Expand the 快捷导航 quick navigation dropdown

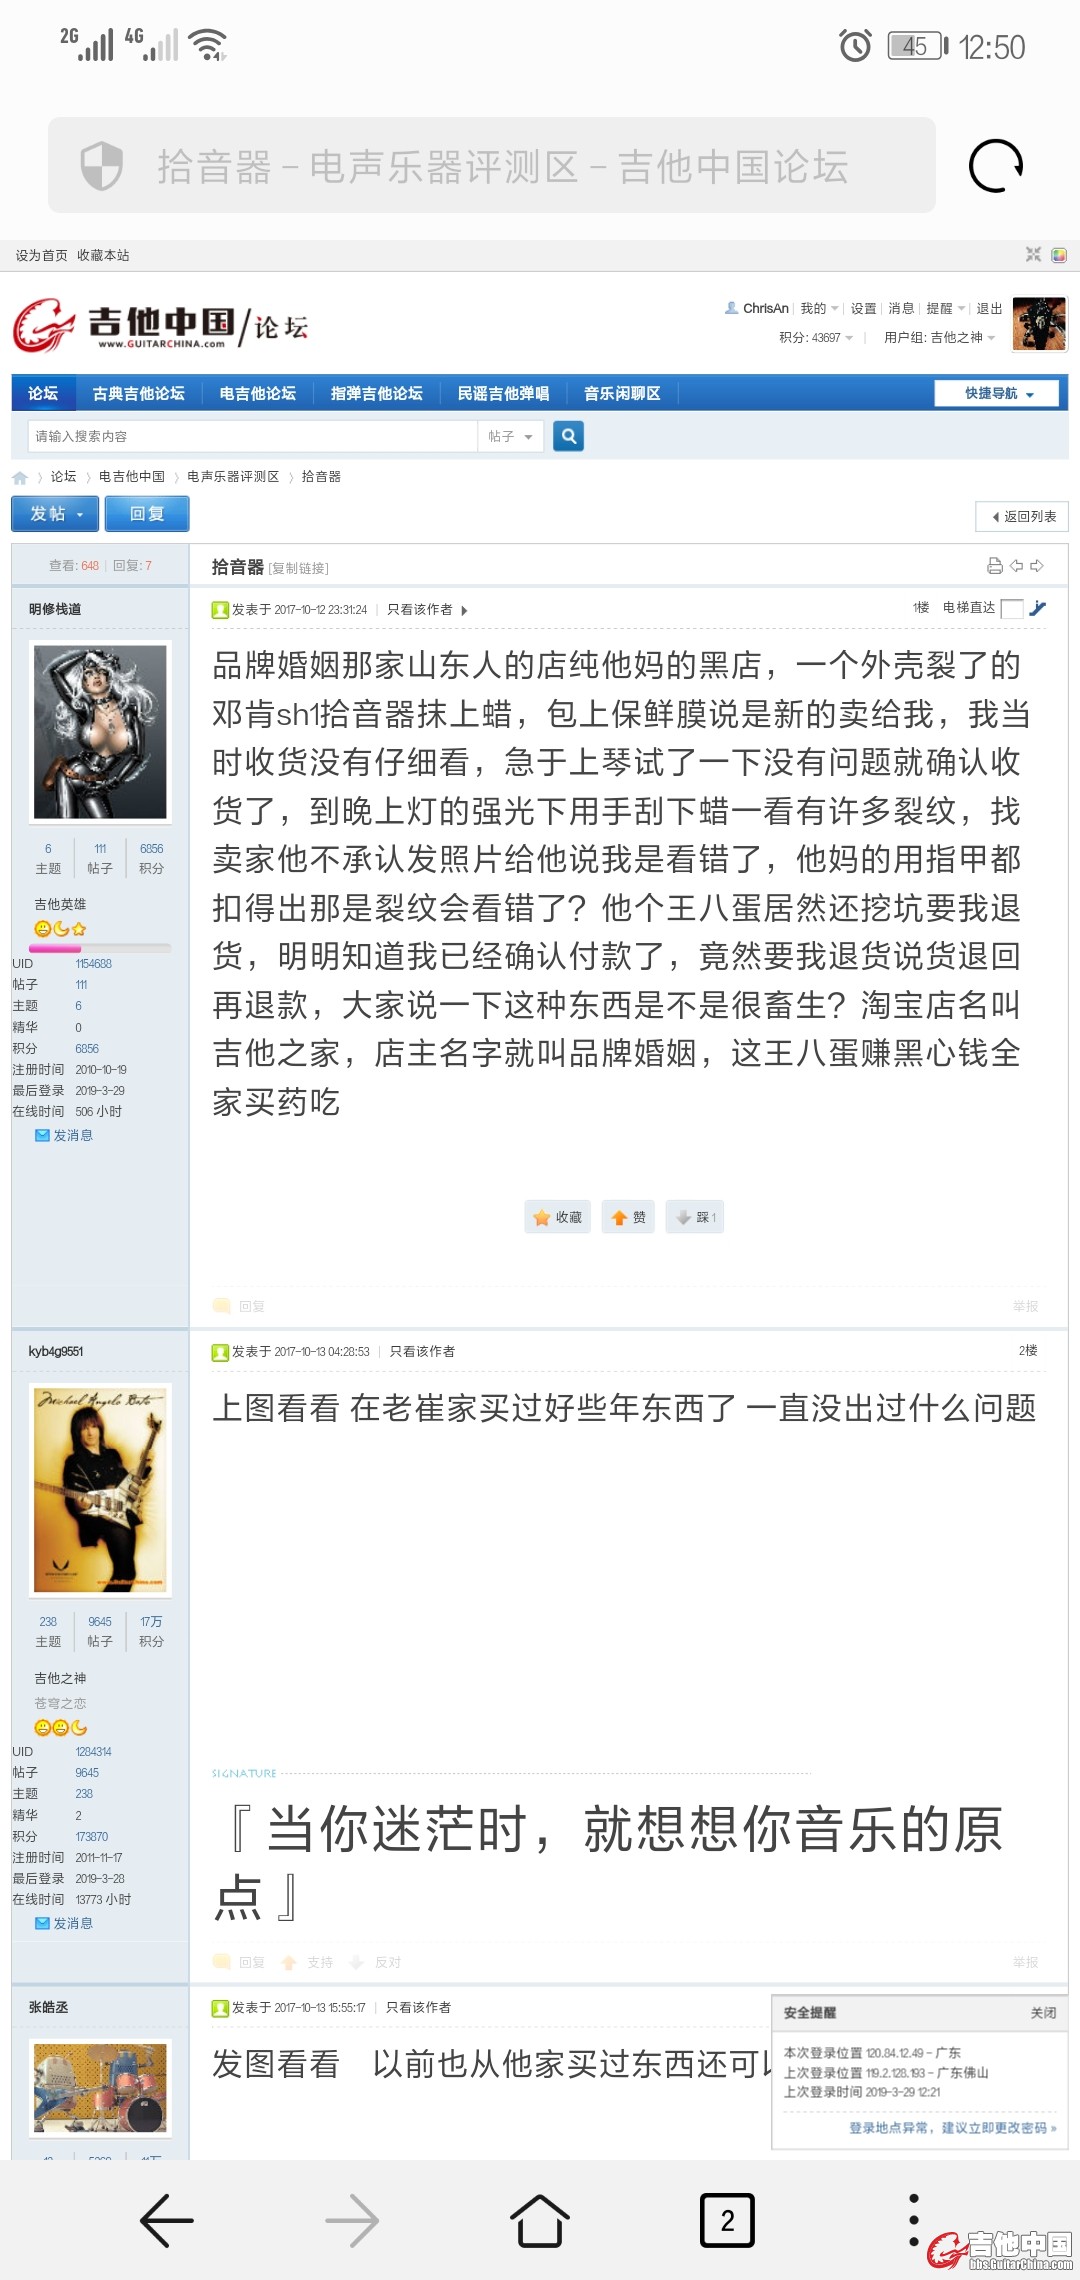pyautogui.click(x=998, y=393)
